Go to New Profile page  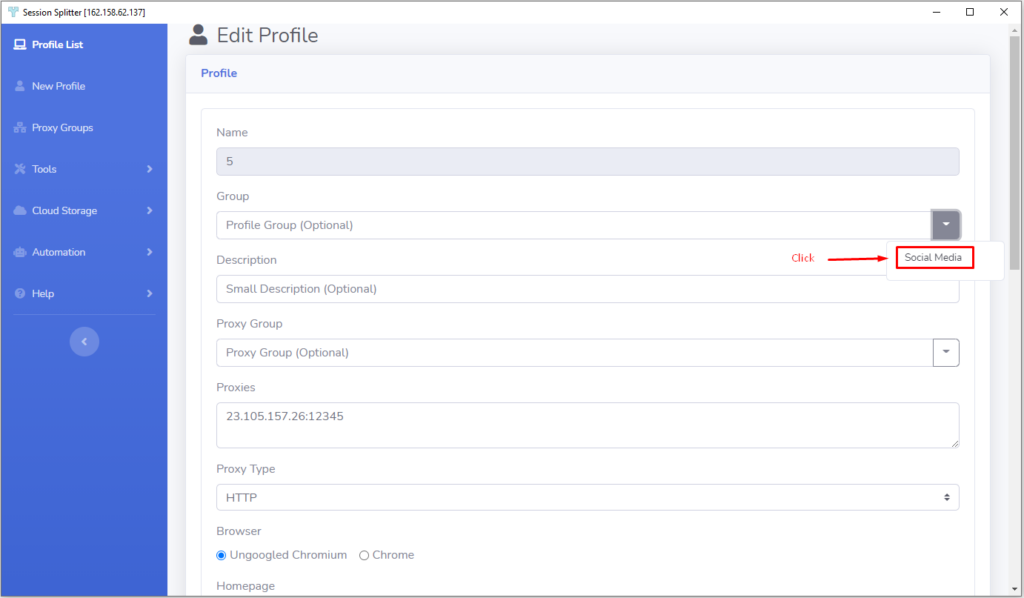(59, 86)
